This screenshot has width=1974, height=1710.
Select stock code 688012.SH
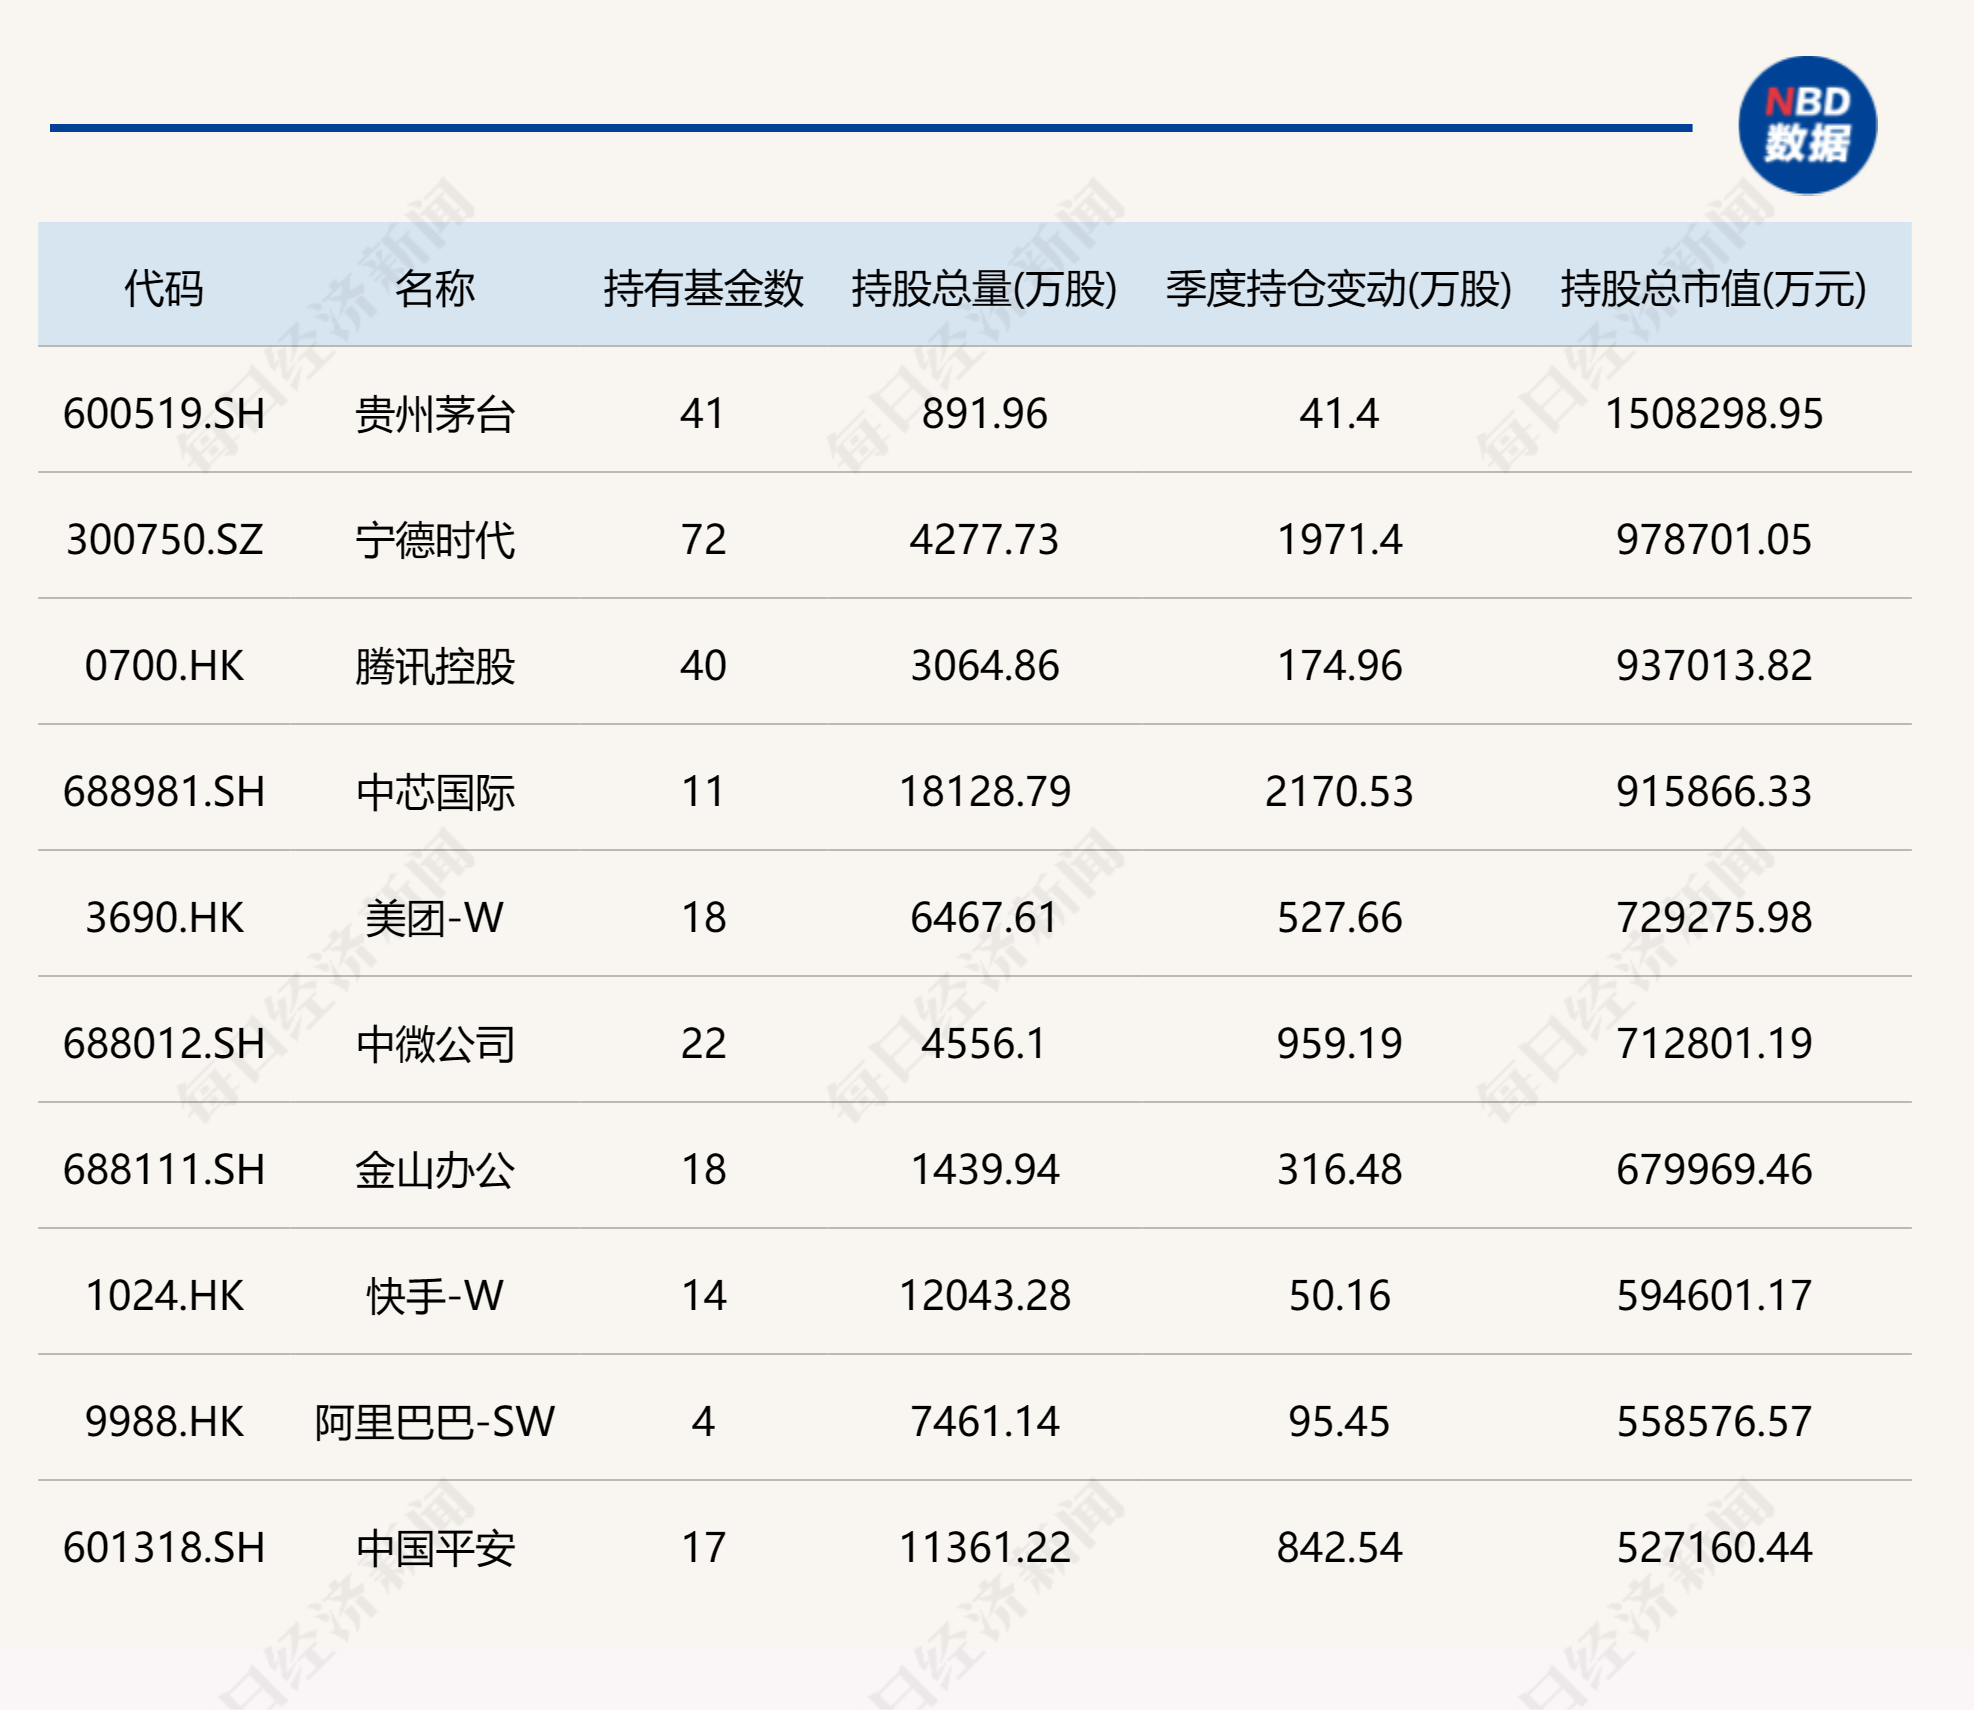[x=164, y=1044]
